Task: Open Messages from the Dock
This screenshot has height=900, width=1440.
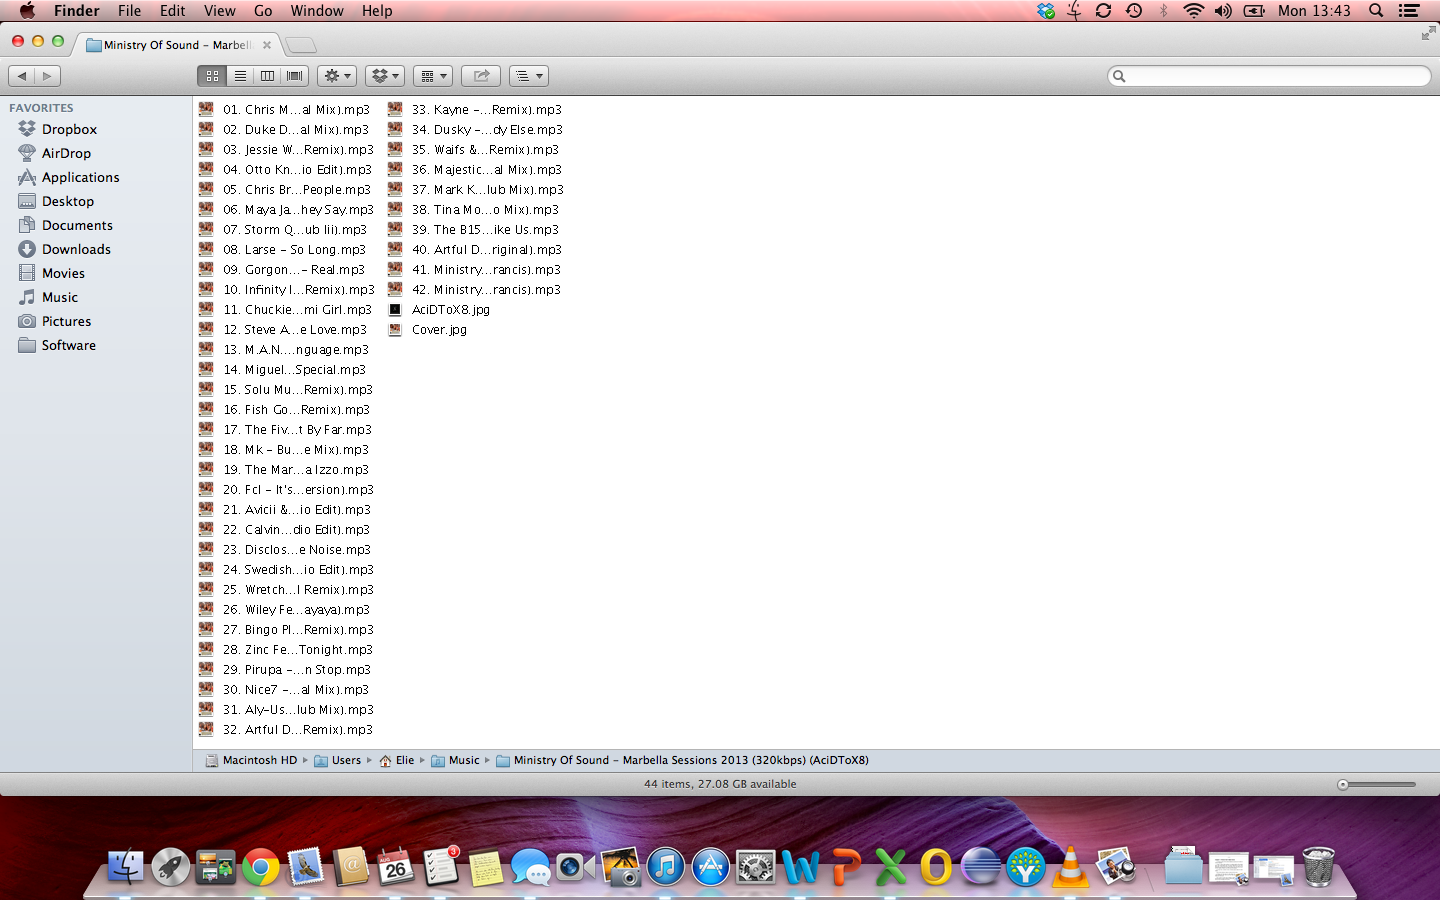Action: click(x=530, y=867)
